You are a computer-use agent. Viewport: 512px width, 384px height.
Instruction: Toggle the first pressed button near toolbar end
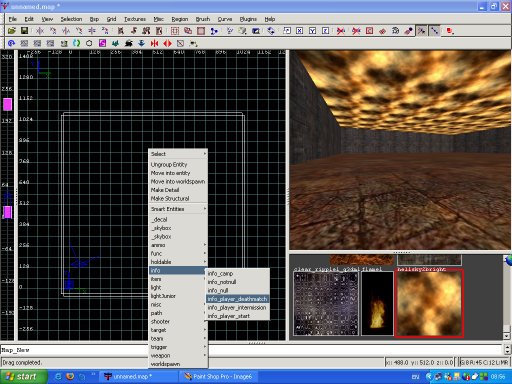(x=422, y=31)
